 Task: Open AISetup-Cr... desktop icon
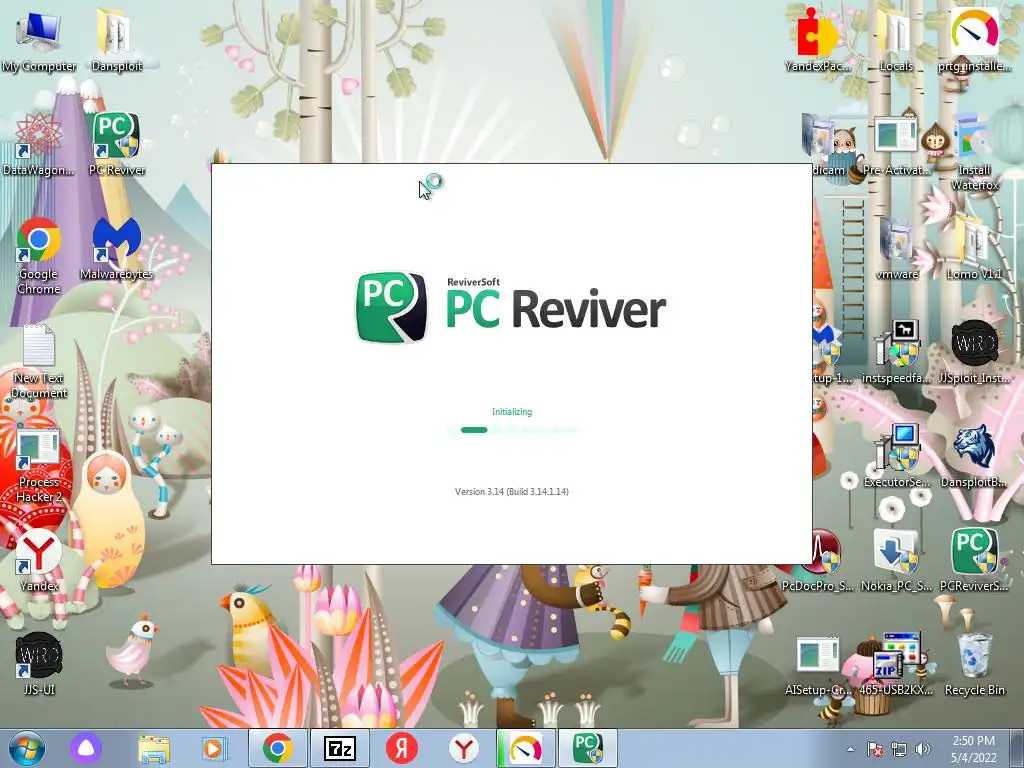(818, 664)
